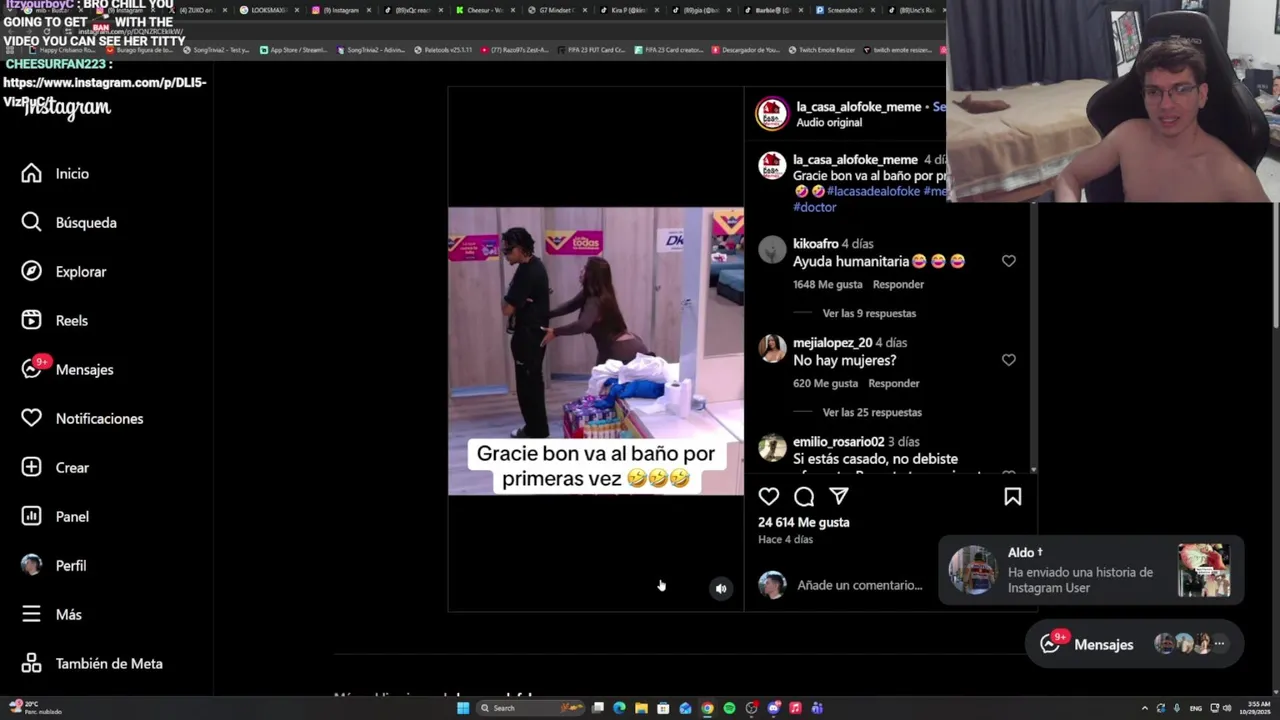Click the comment bubble icon under post
This screenshot has width=1280, height=720.
804,496
